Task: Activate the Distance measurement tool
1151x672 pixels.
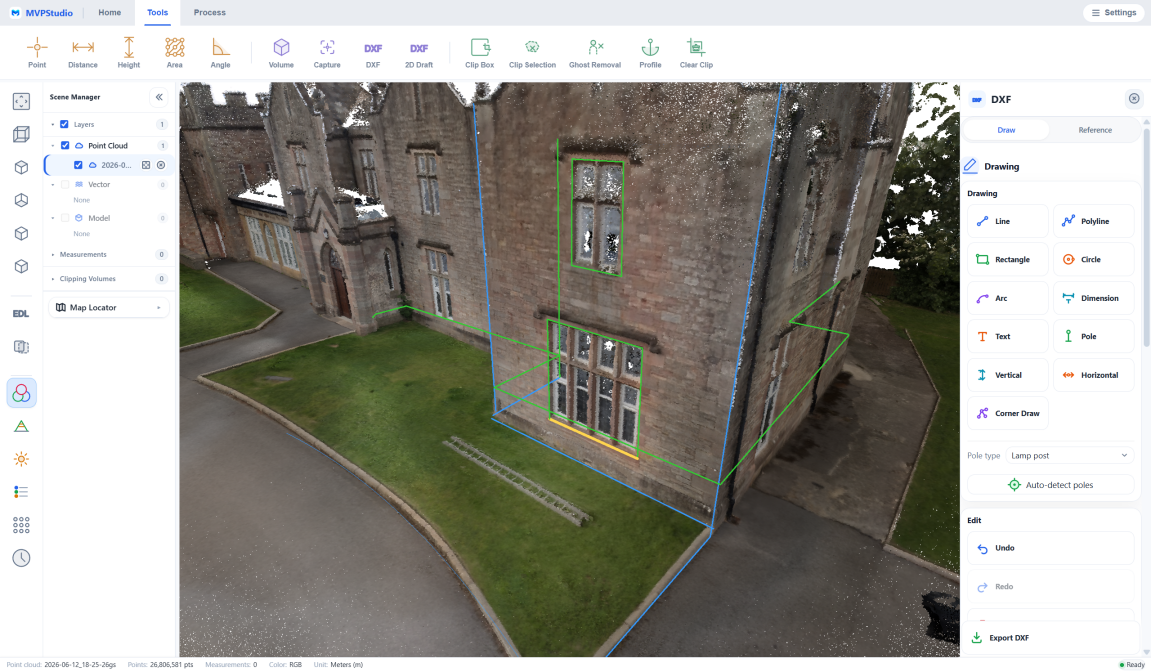Action: tap(83, 53)
